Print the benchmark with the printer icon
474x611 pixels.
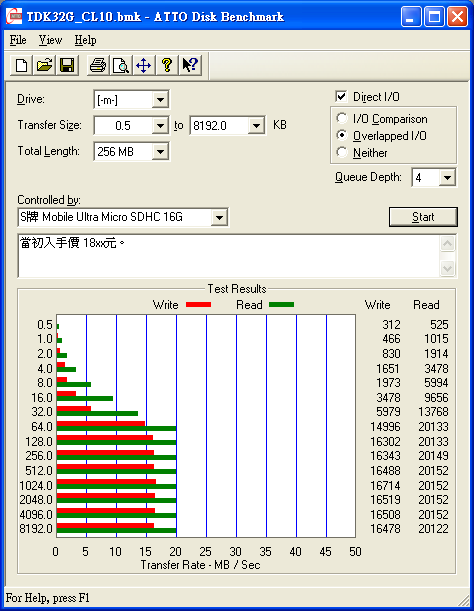(97, 65)
